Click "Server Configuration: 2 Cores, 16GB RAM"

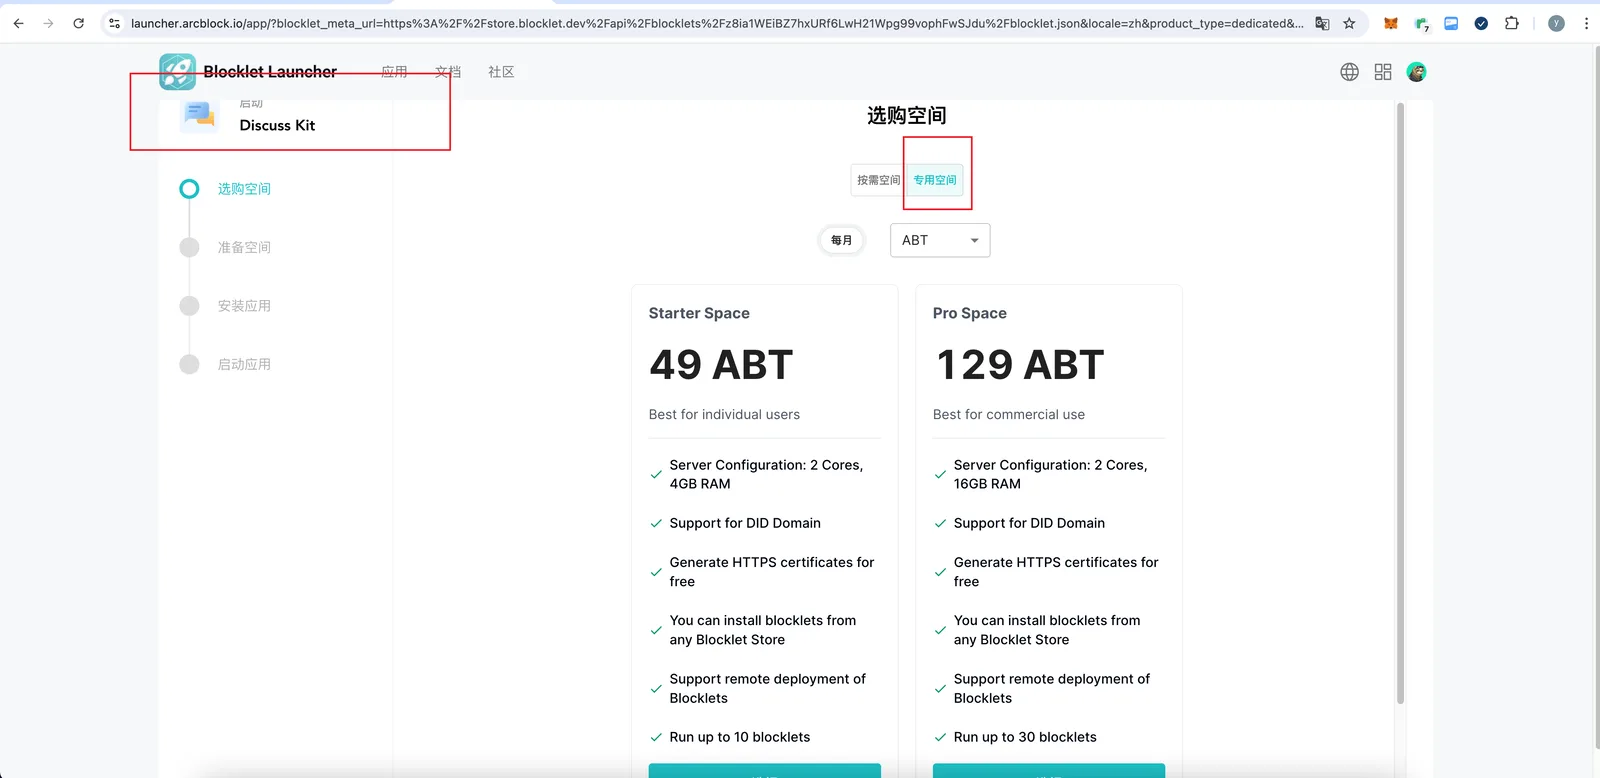(x=1050, y=474)
